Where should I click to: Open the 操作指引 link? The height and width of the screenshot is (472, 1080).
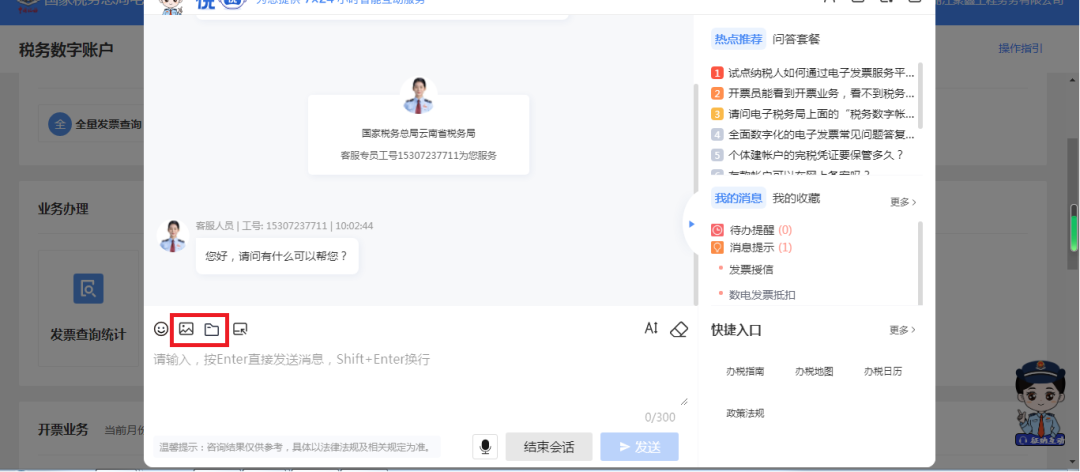(x=1021, y=48)
